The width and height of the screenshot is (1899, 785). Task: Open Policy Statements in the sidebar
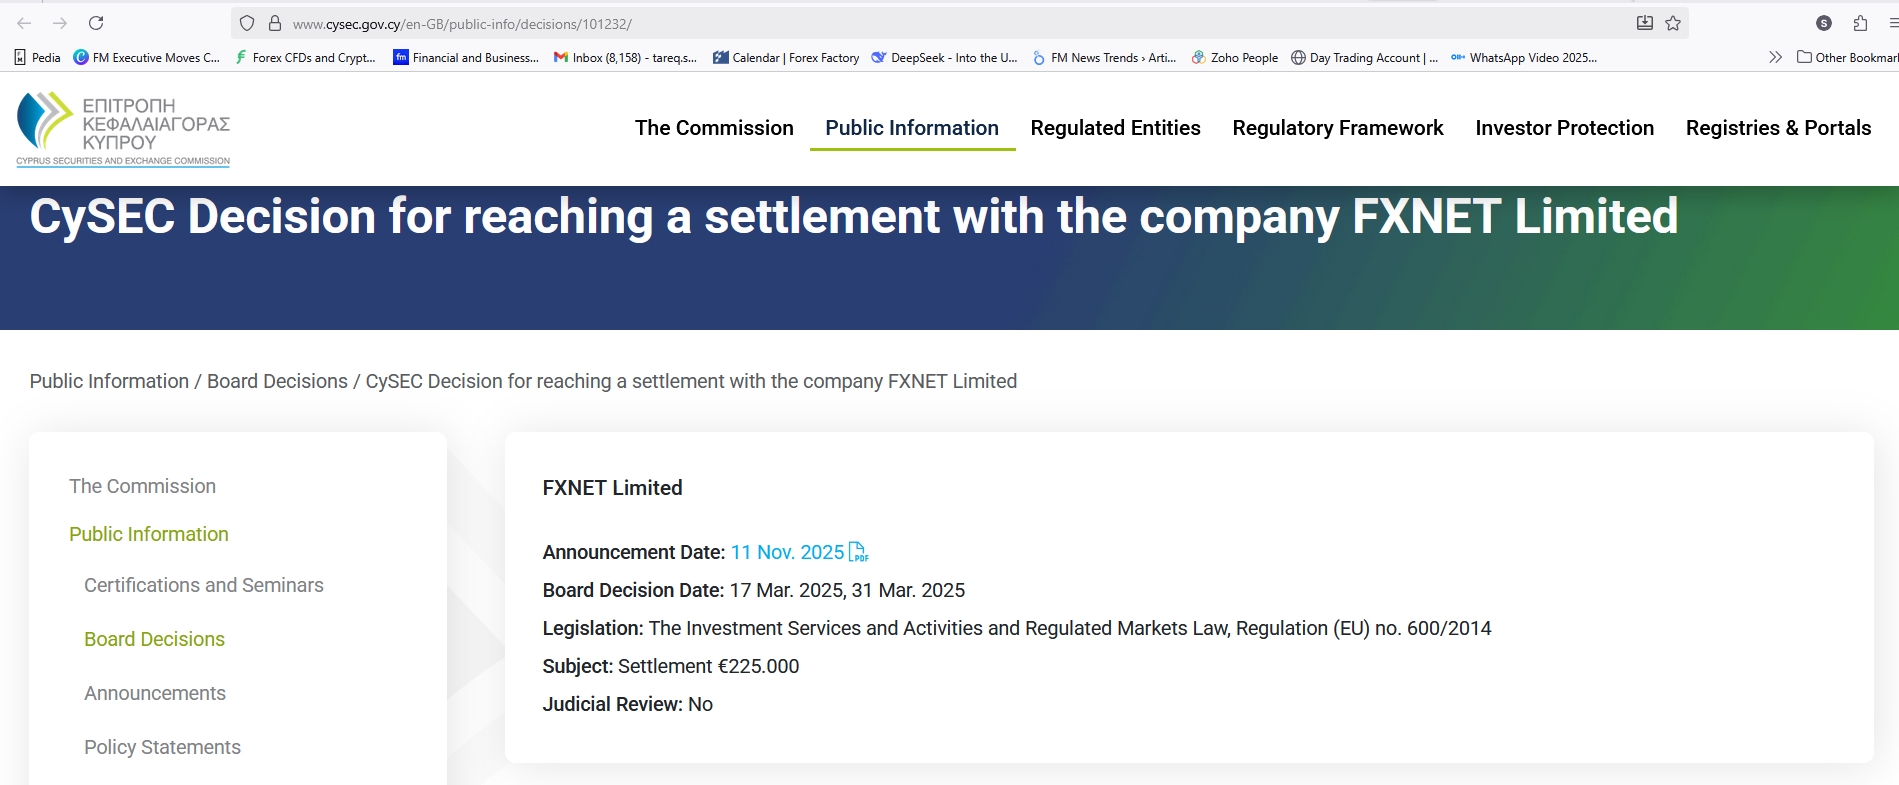click(162, 747)
